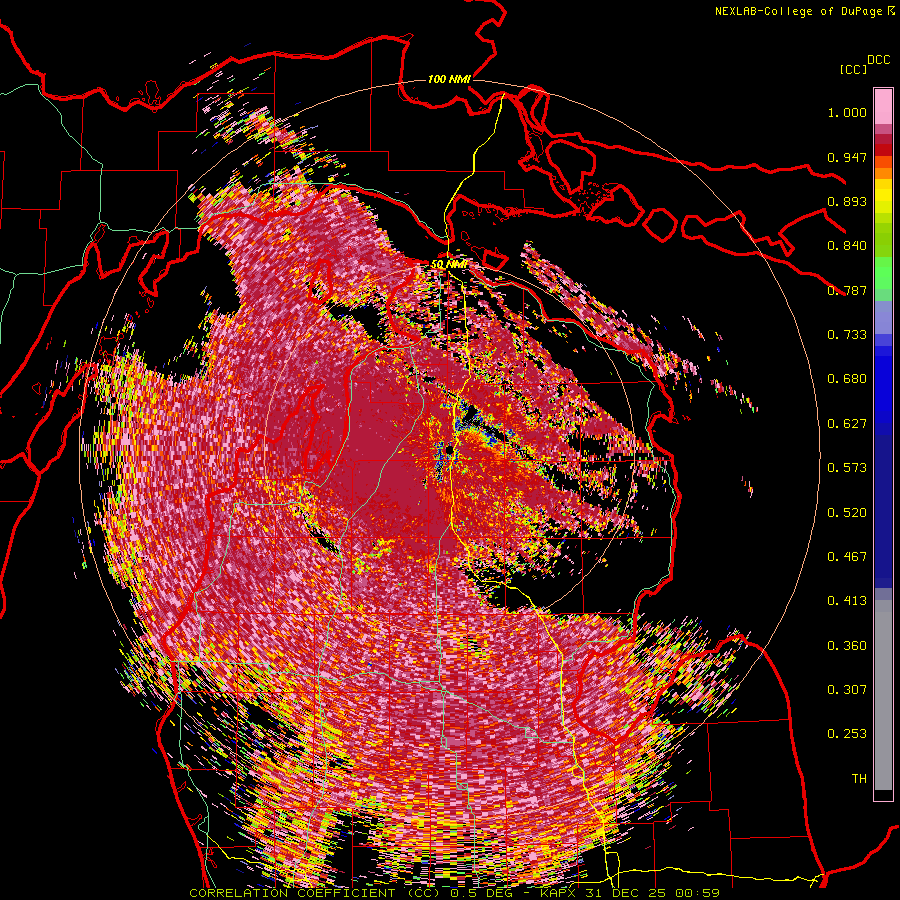Click the light pink top color bar segment

[x=883, y=107]
